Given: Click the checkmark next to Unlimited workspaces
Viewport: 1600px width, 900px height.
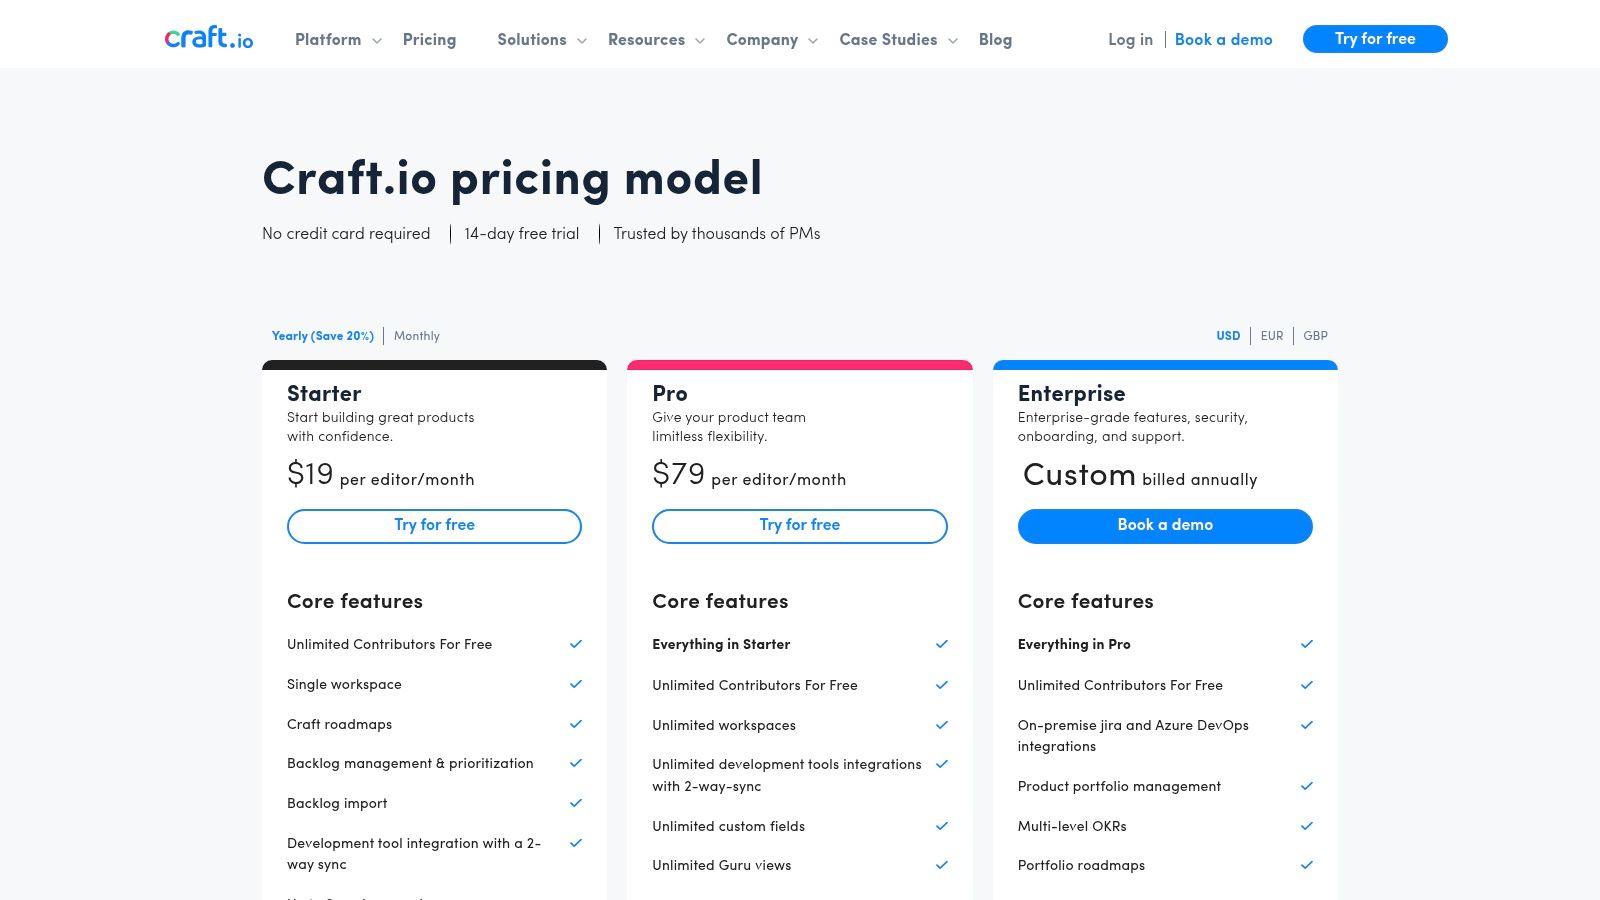Looking at the screenshot, I should (x=941, y=725).
